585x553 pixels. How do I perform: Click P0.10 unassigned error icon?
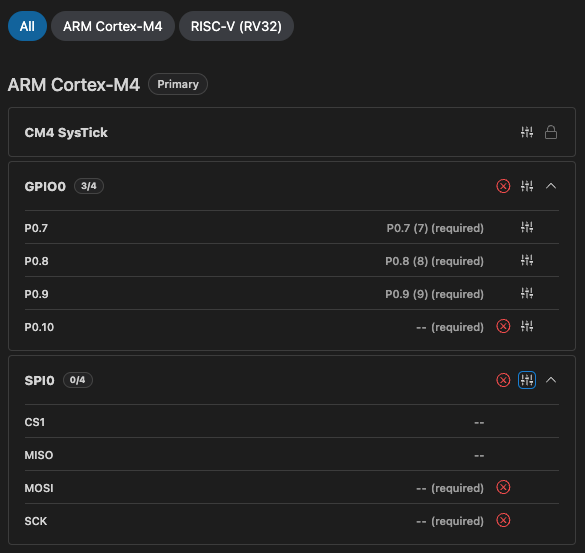pos(503,326)
